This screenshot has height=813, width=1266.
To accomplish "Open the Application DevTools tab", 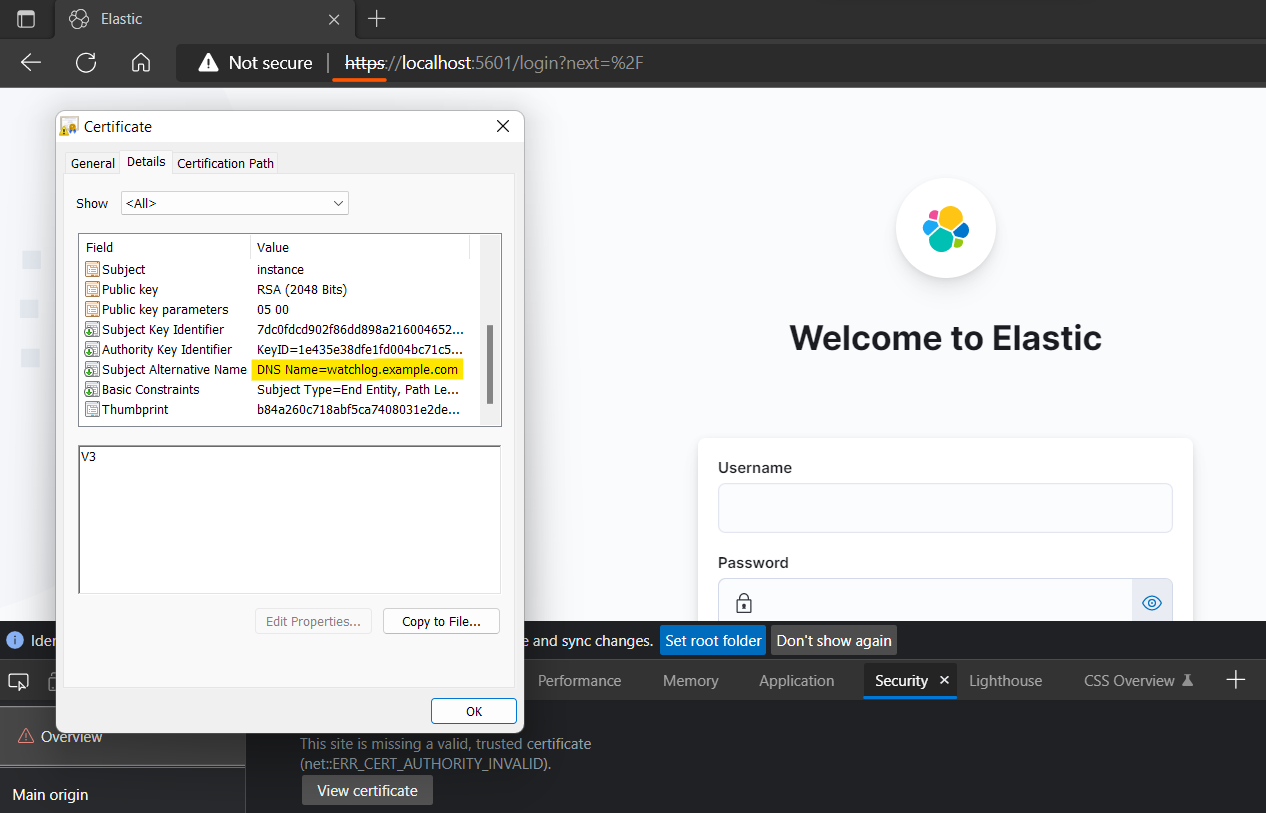I will pos(796,680).
